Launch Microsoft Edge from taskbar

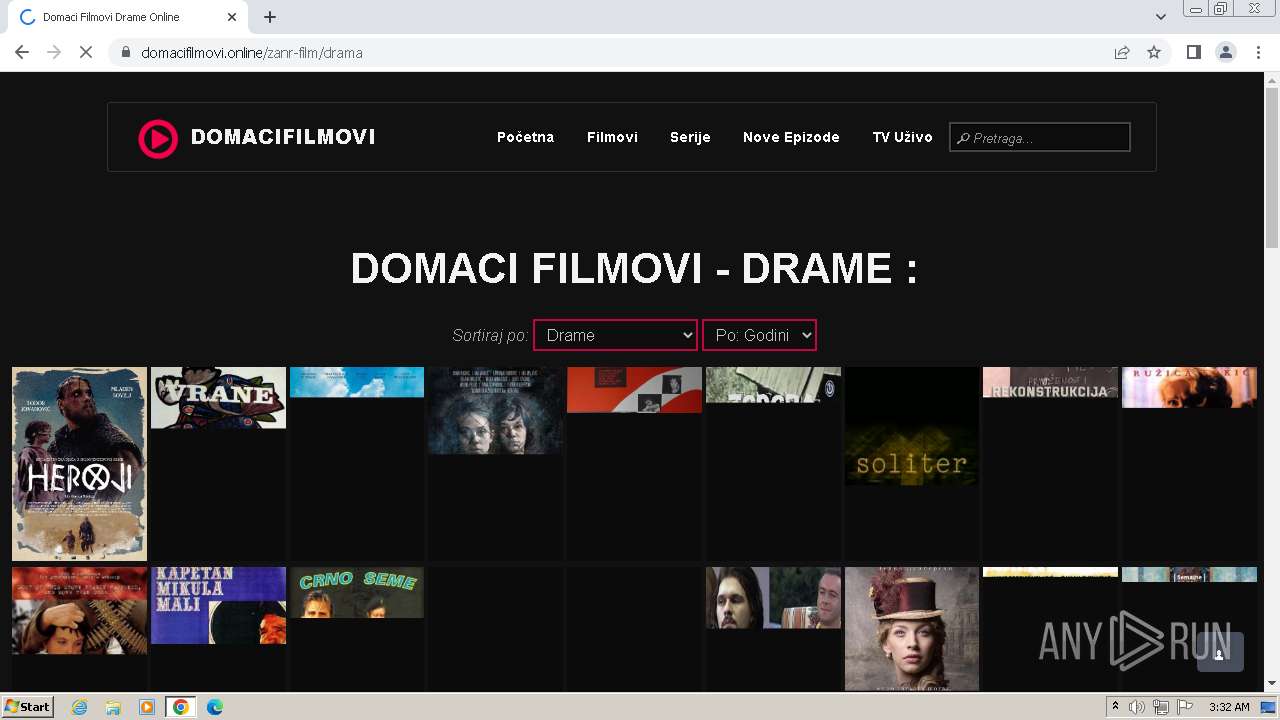coord(215,707)
